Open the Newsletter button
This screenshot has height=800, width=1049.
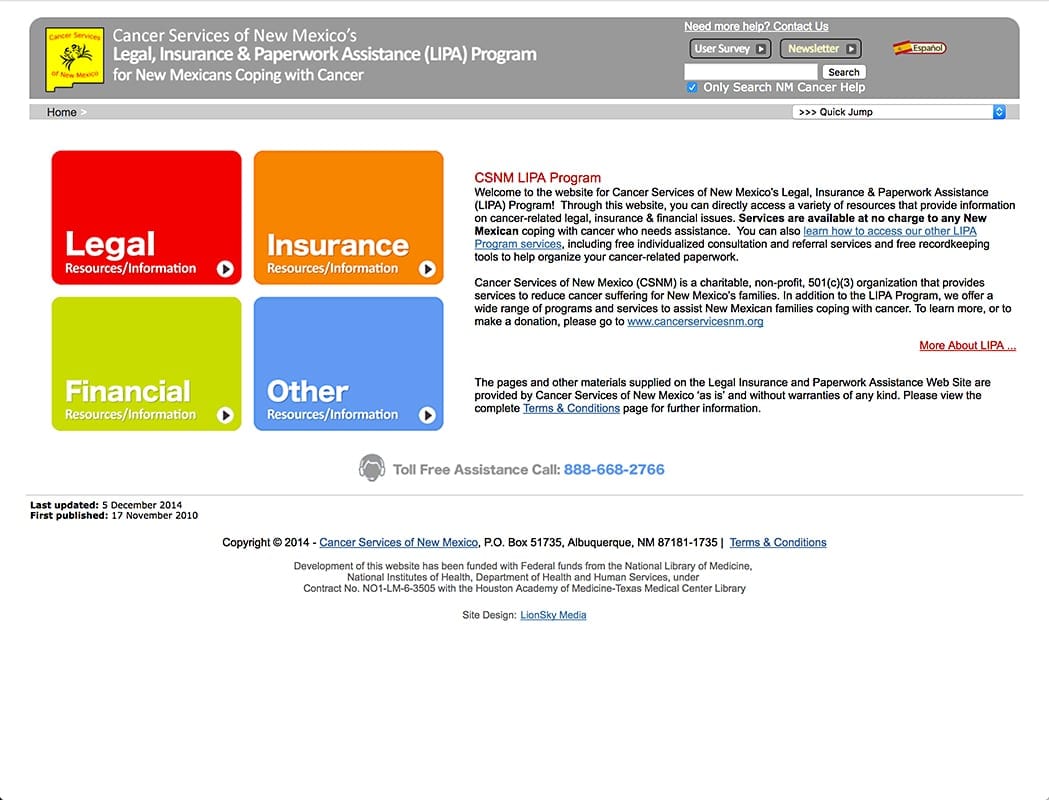click(822, 49)
